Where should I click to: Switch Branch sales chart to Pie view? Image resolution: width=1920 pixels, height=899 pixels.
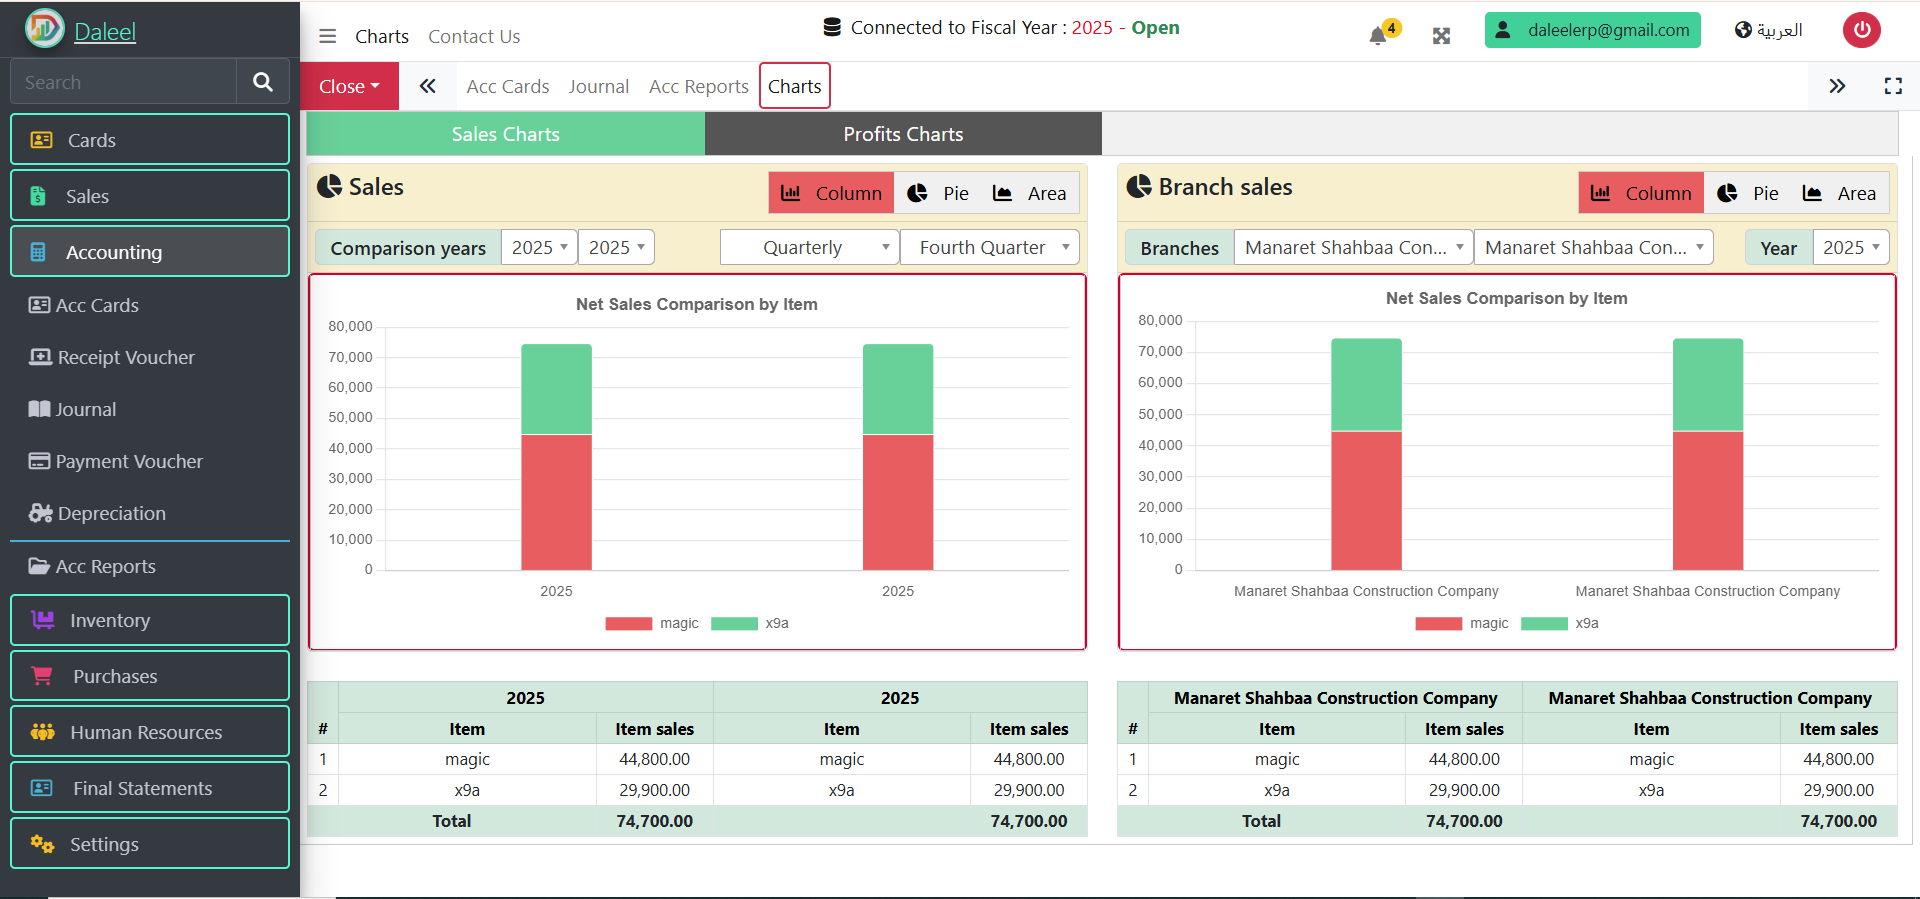point(1748,193)
